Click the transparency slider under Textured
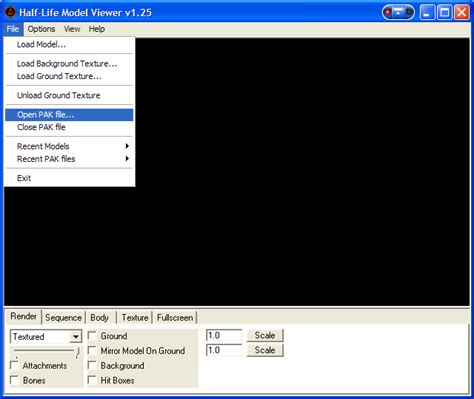 45,352
